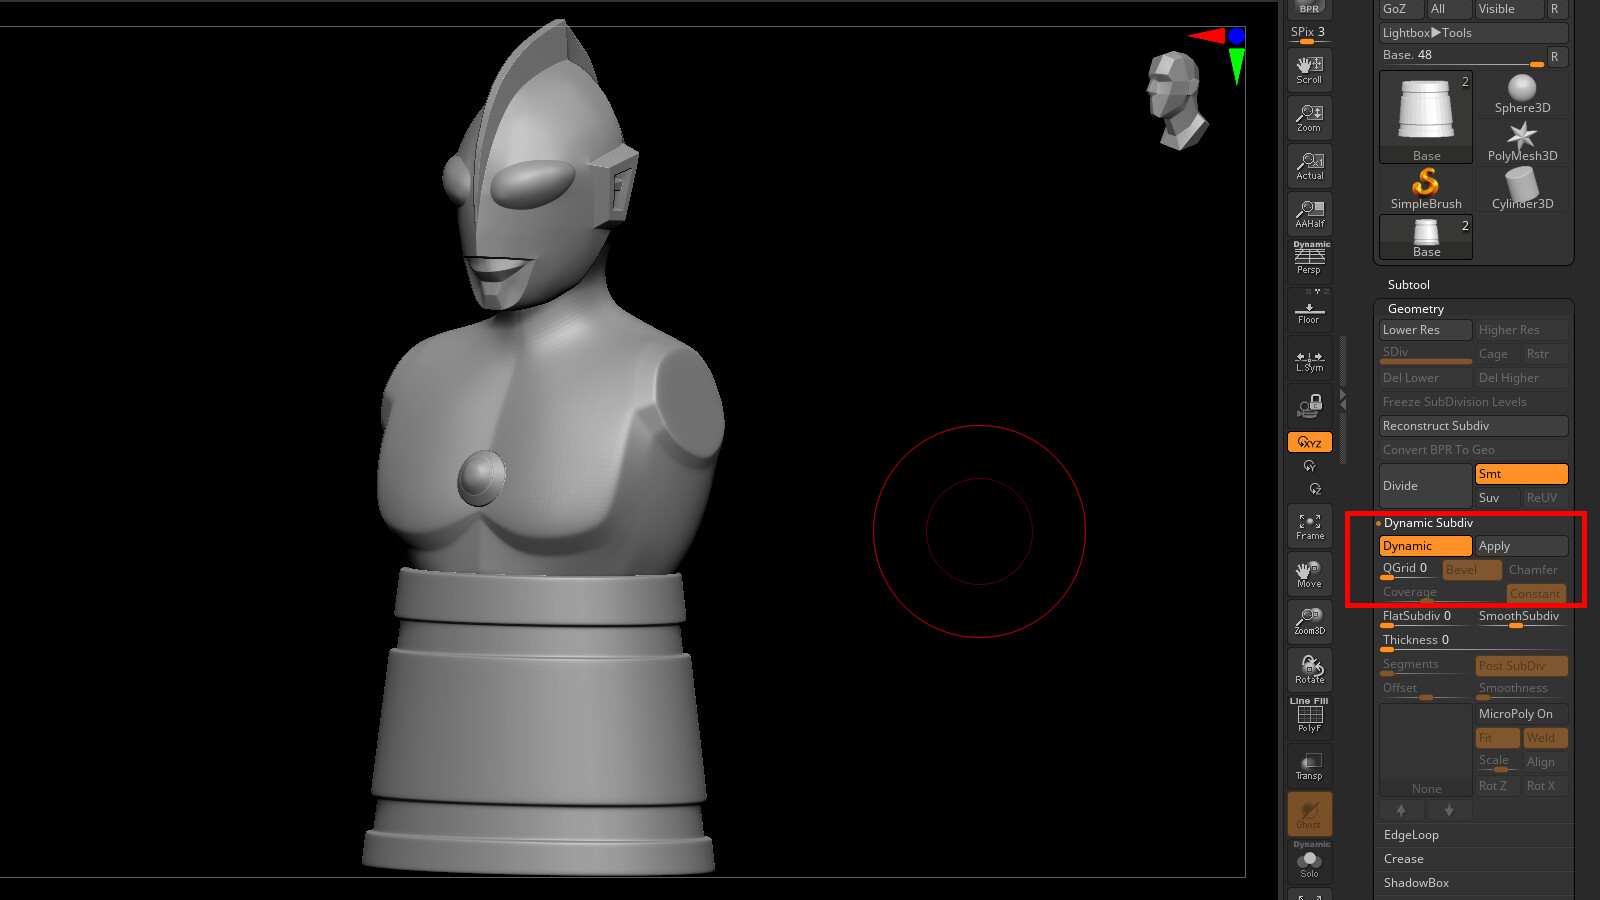Toggle PolyF line fill display
Image resolution: width=1600 pixels, height=900 pixels.
1309,716
